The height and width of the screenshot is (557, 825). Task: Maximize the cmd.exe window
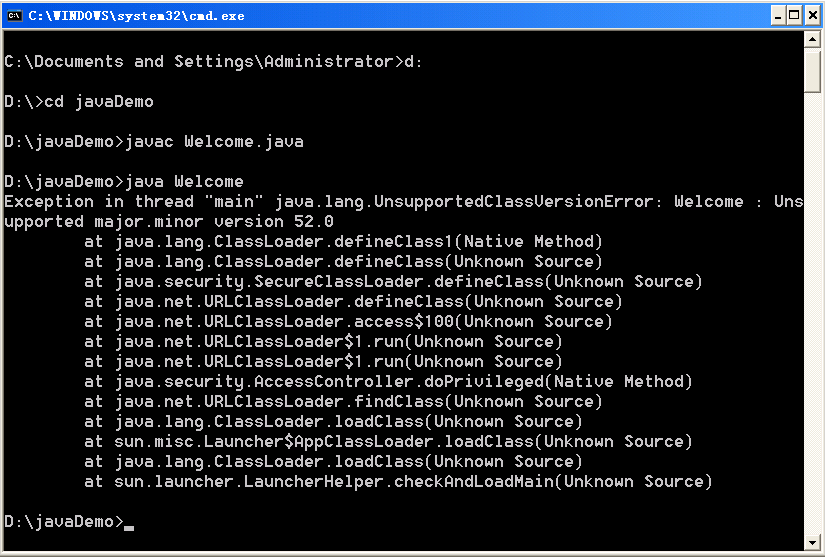pyautogui.click(x=795, y=16)
